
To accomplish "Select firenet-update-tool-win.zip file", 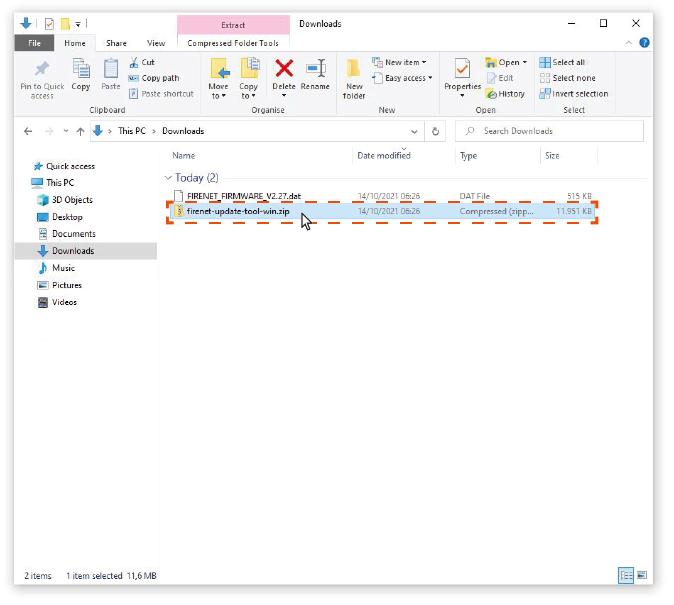I will coord(381,211).
